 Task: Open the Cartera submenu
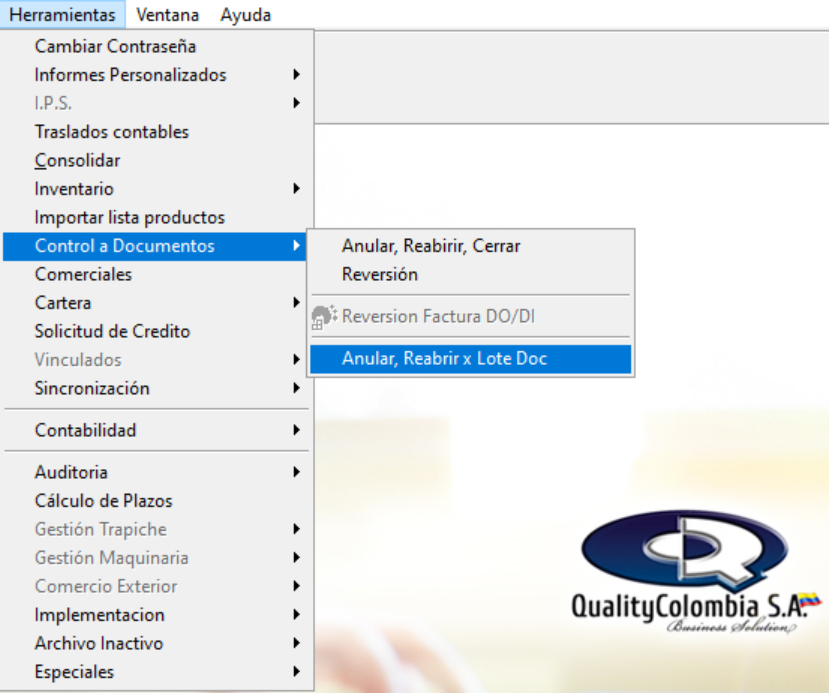pyautogui.click(x=156, y=303)
